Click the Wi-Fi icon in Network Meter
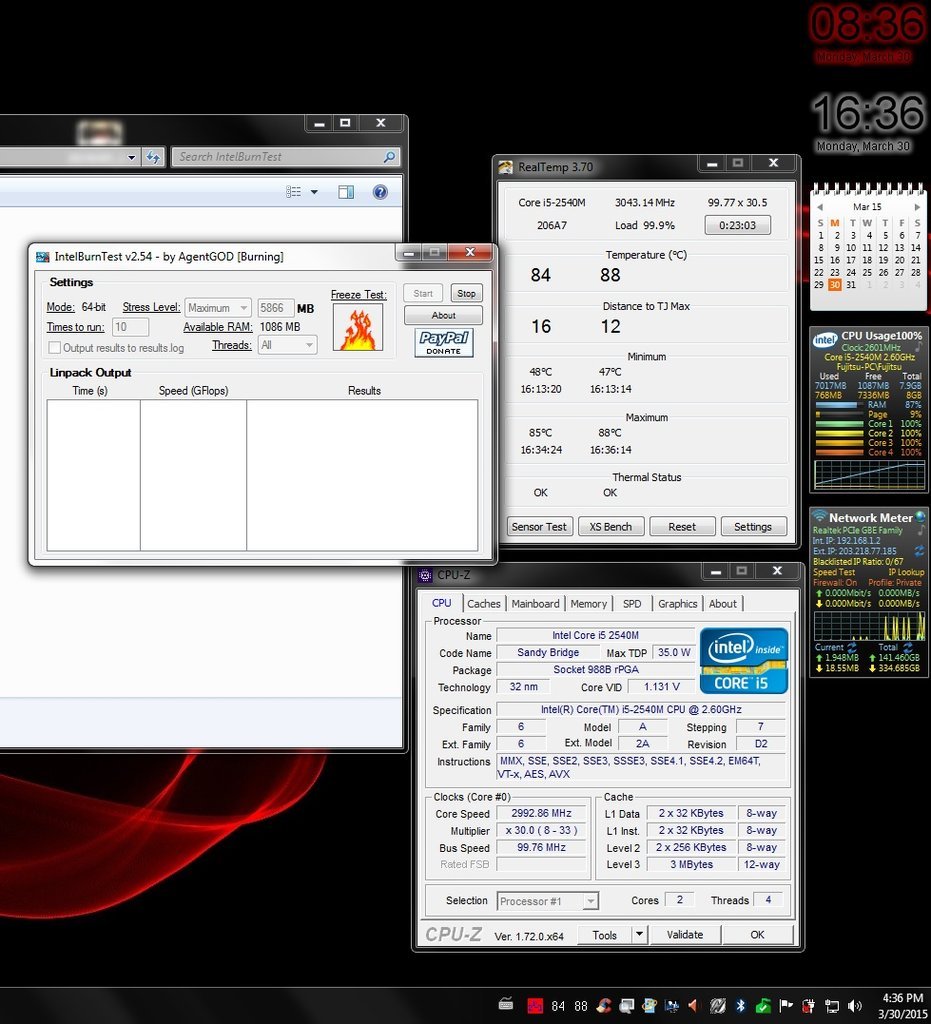The image size is (931, 1024). [820, 517]
